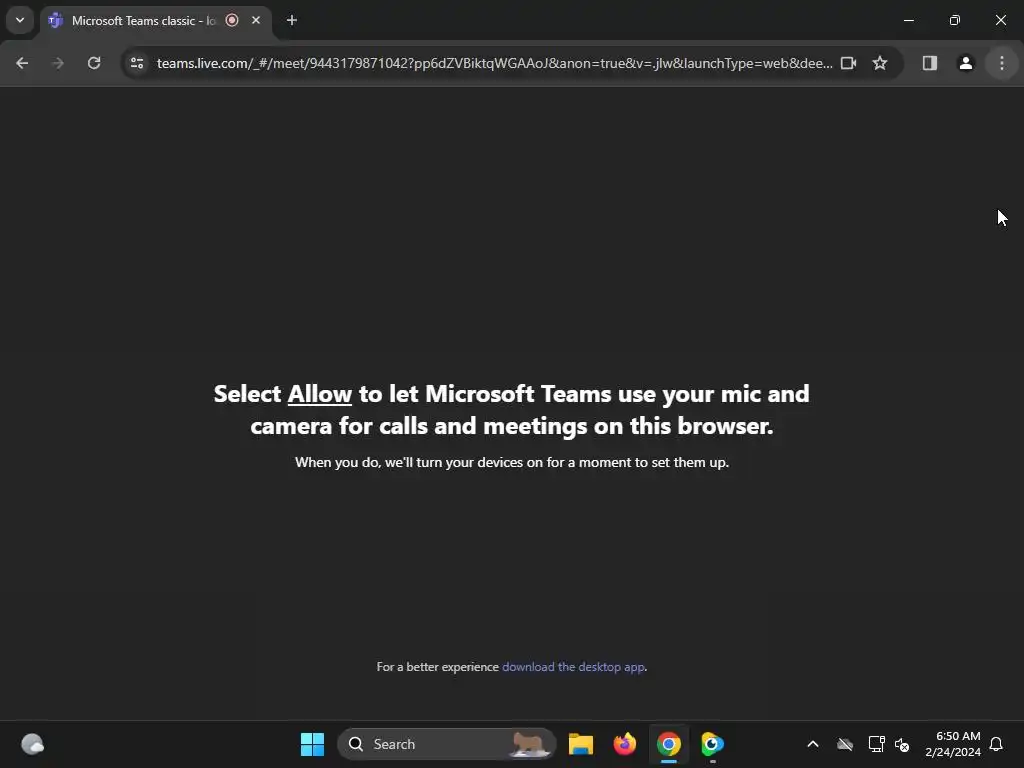Show hidden system tray icons
The height and width of the screenshot is (768, 1024).
click(x=812, y=744)
